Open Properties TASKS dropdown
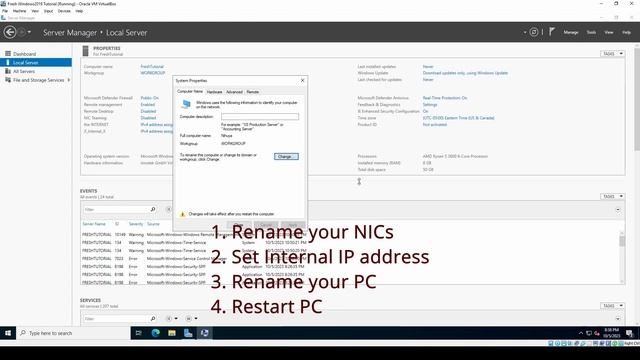This screenshot has width=640, height=360. 612,54
